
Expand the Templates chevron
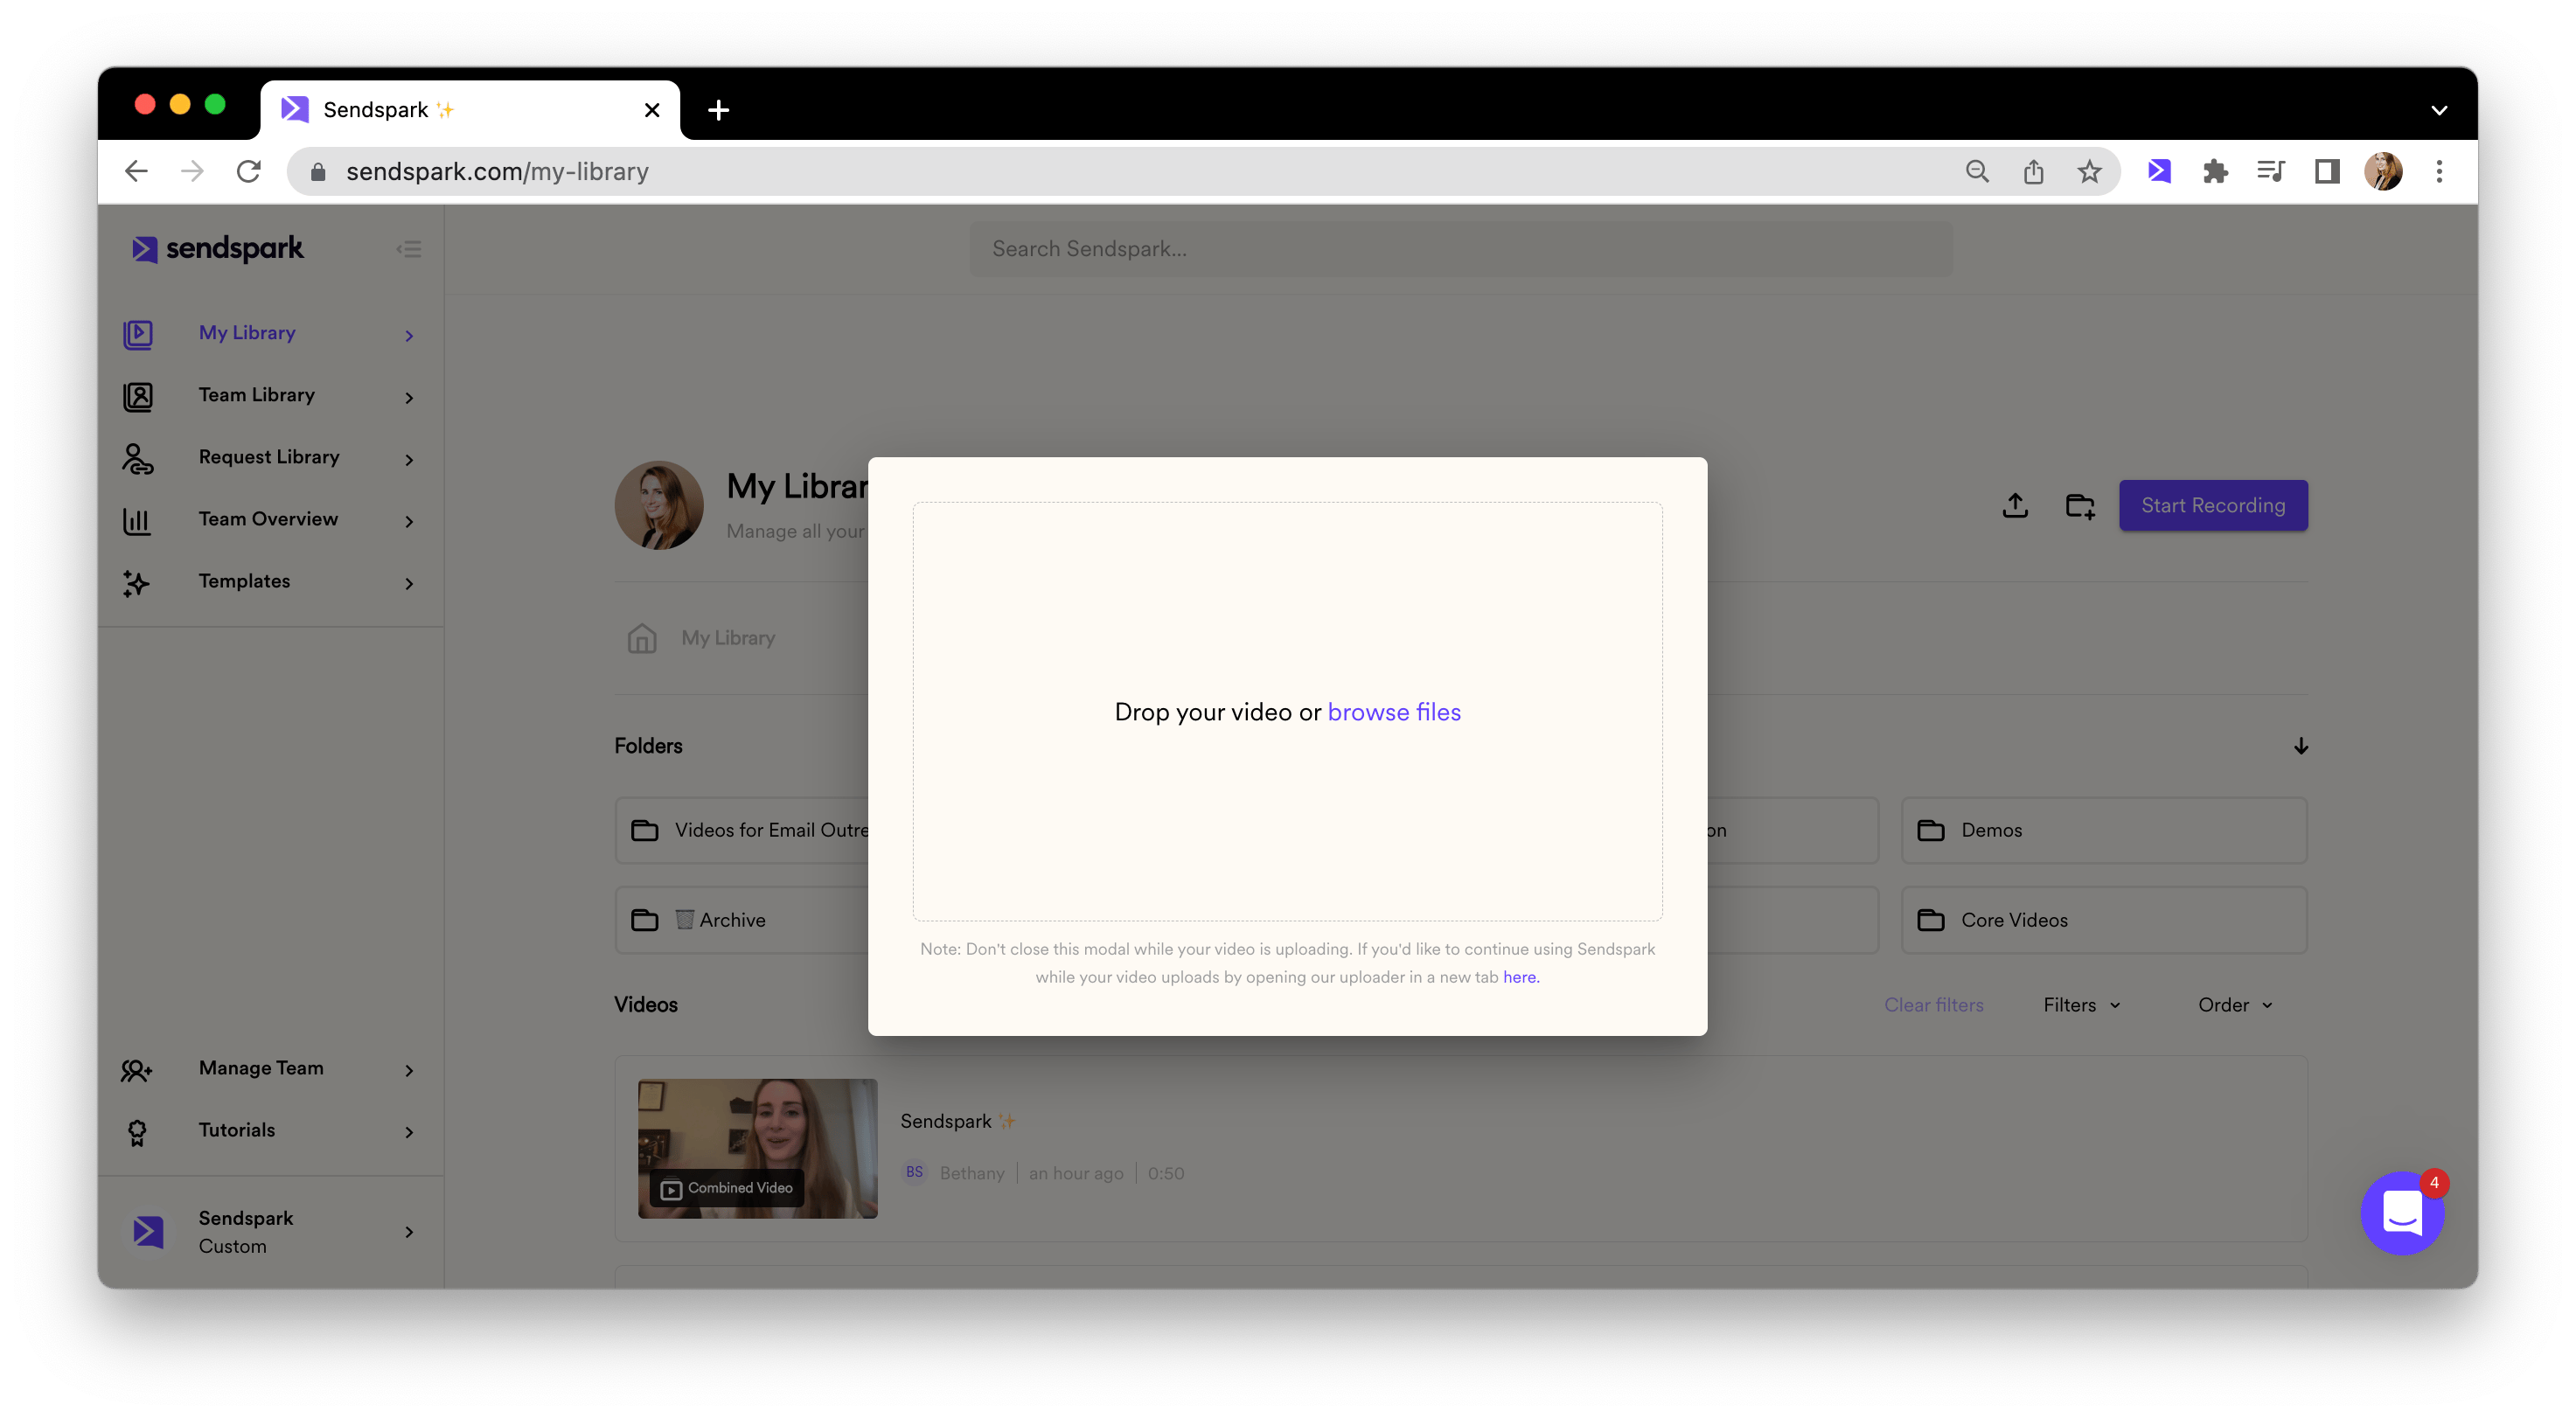point(409,584)
